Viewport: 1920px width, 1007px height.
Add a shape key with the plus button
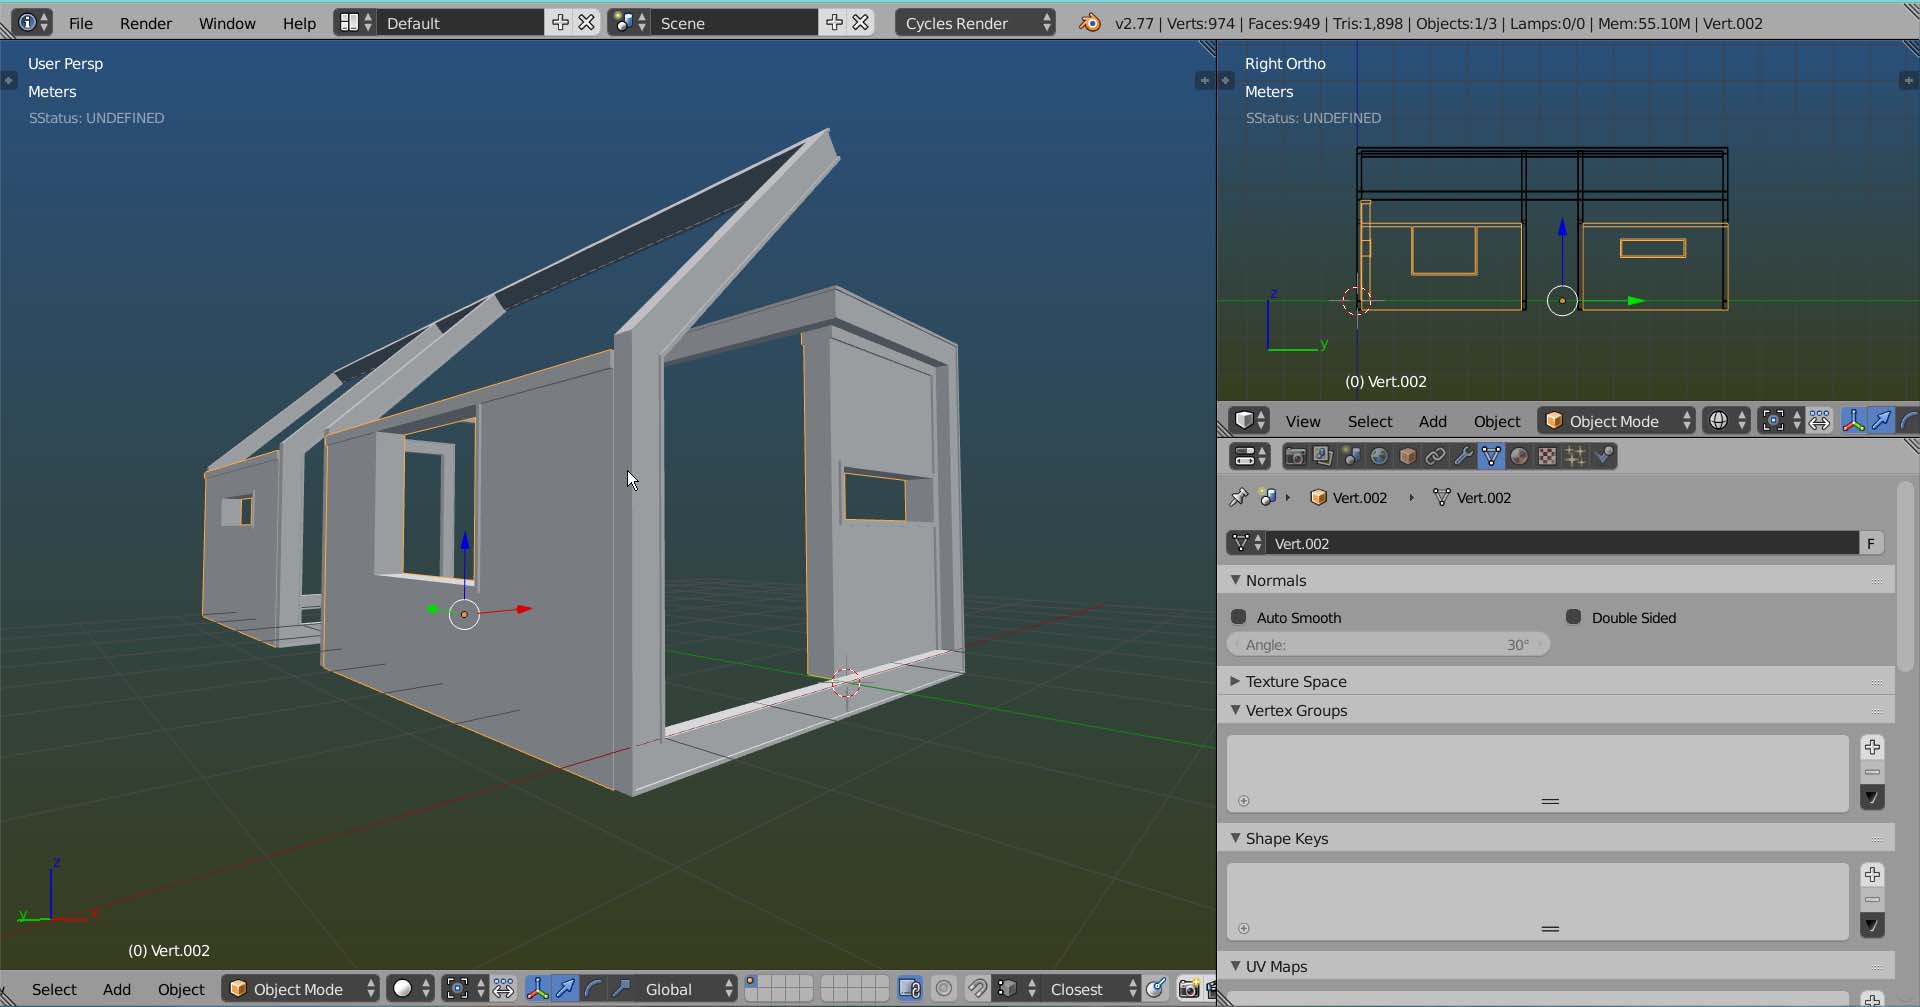1872,875
